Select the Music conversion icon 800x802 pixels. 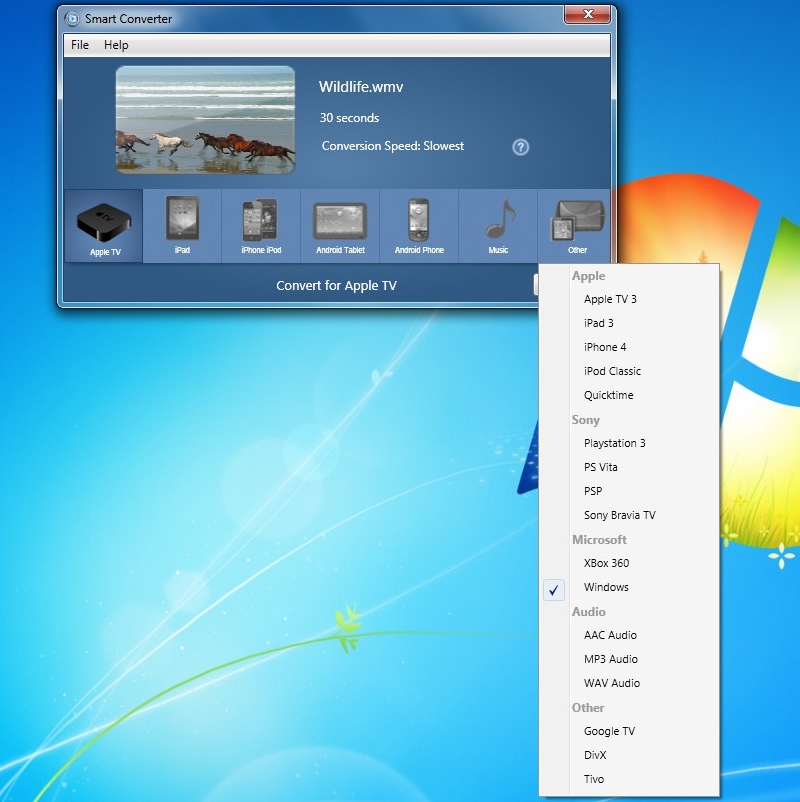click(498, 226)
